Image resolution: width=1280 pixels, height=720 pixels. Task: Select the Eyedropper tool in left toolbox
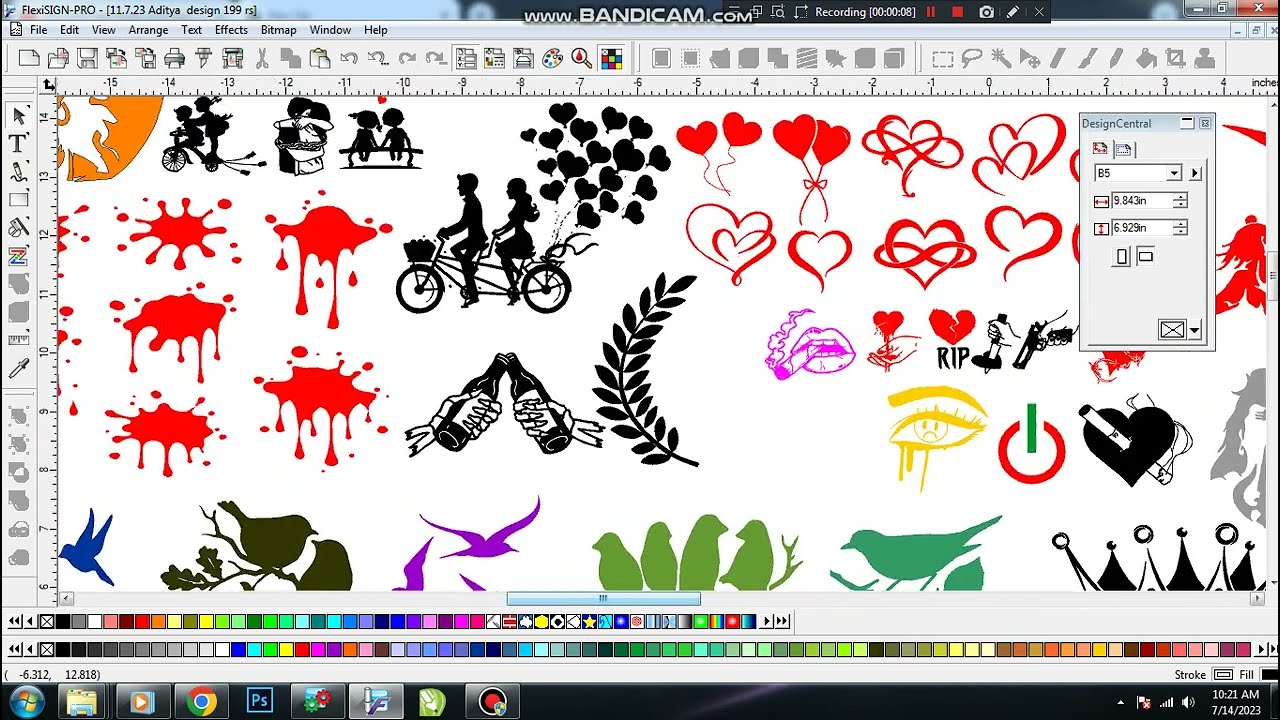19,369
